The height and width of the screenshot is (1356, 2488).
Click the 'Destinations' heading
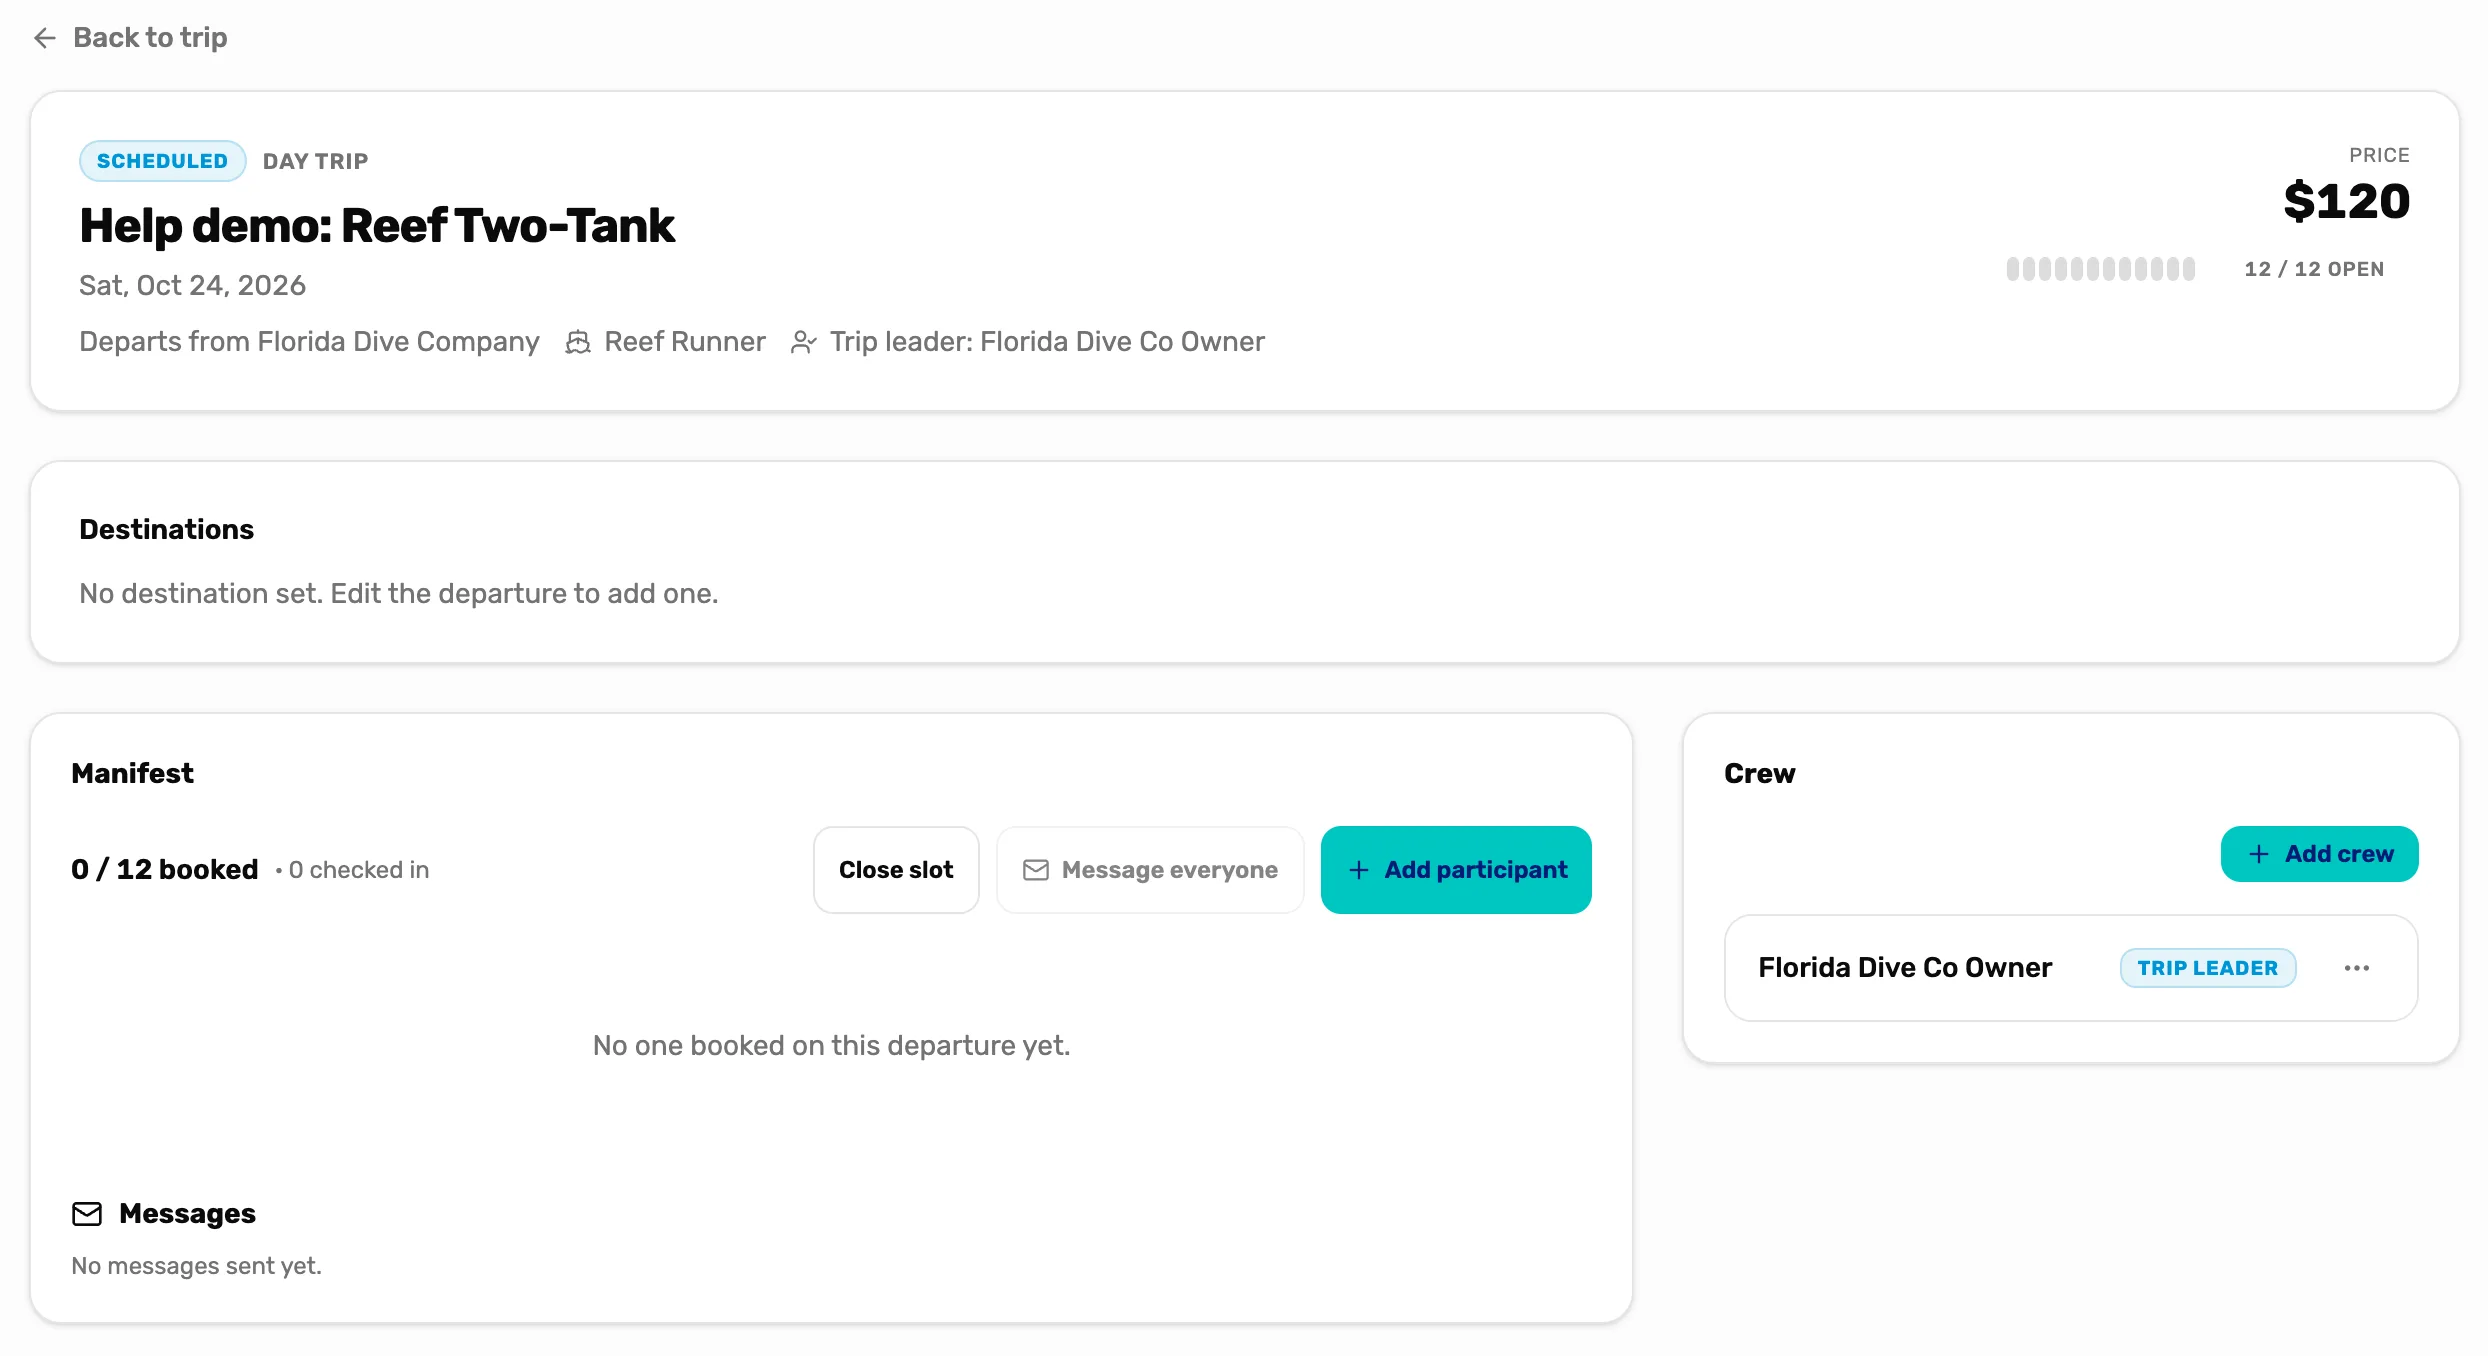click(167, 529)
